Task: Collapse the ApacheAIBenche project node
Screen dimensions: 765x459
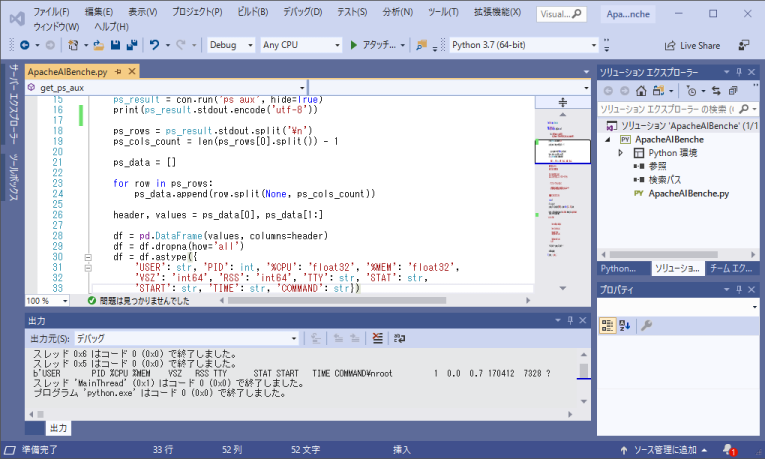Action: point(608,140)
